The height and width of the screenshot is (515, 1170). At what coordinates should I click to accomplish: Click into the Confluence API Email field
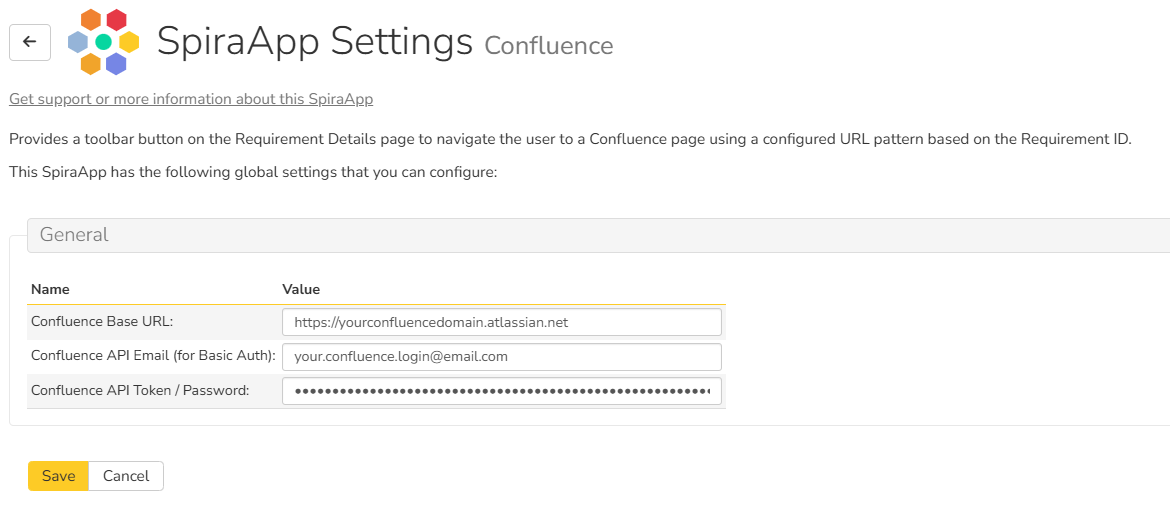(501, 357)
